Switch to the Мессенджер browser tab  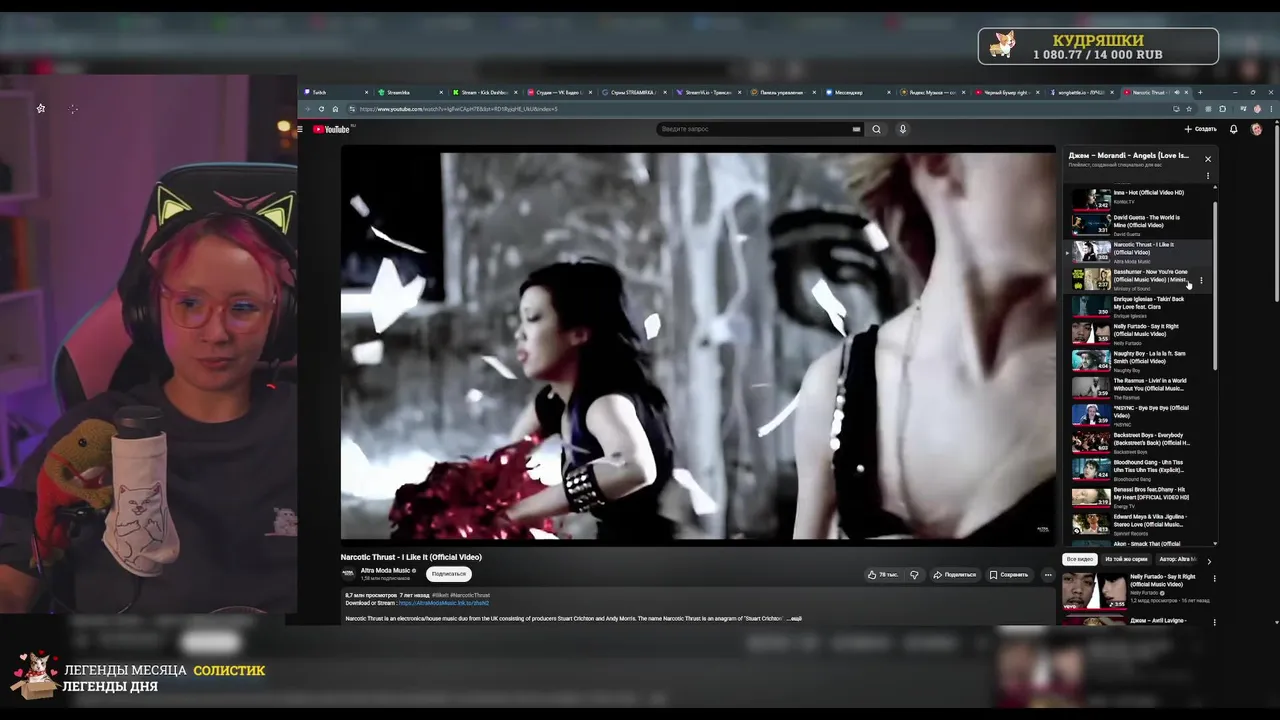[x=858, y=92]
